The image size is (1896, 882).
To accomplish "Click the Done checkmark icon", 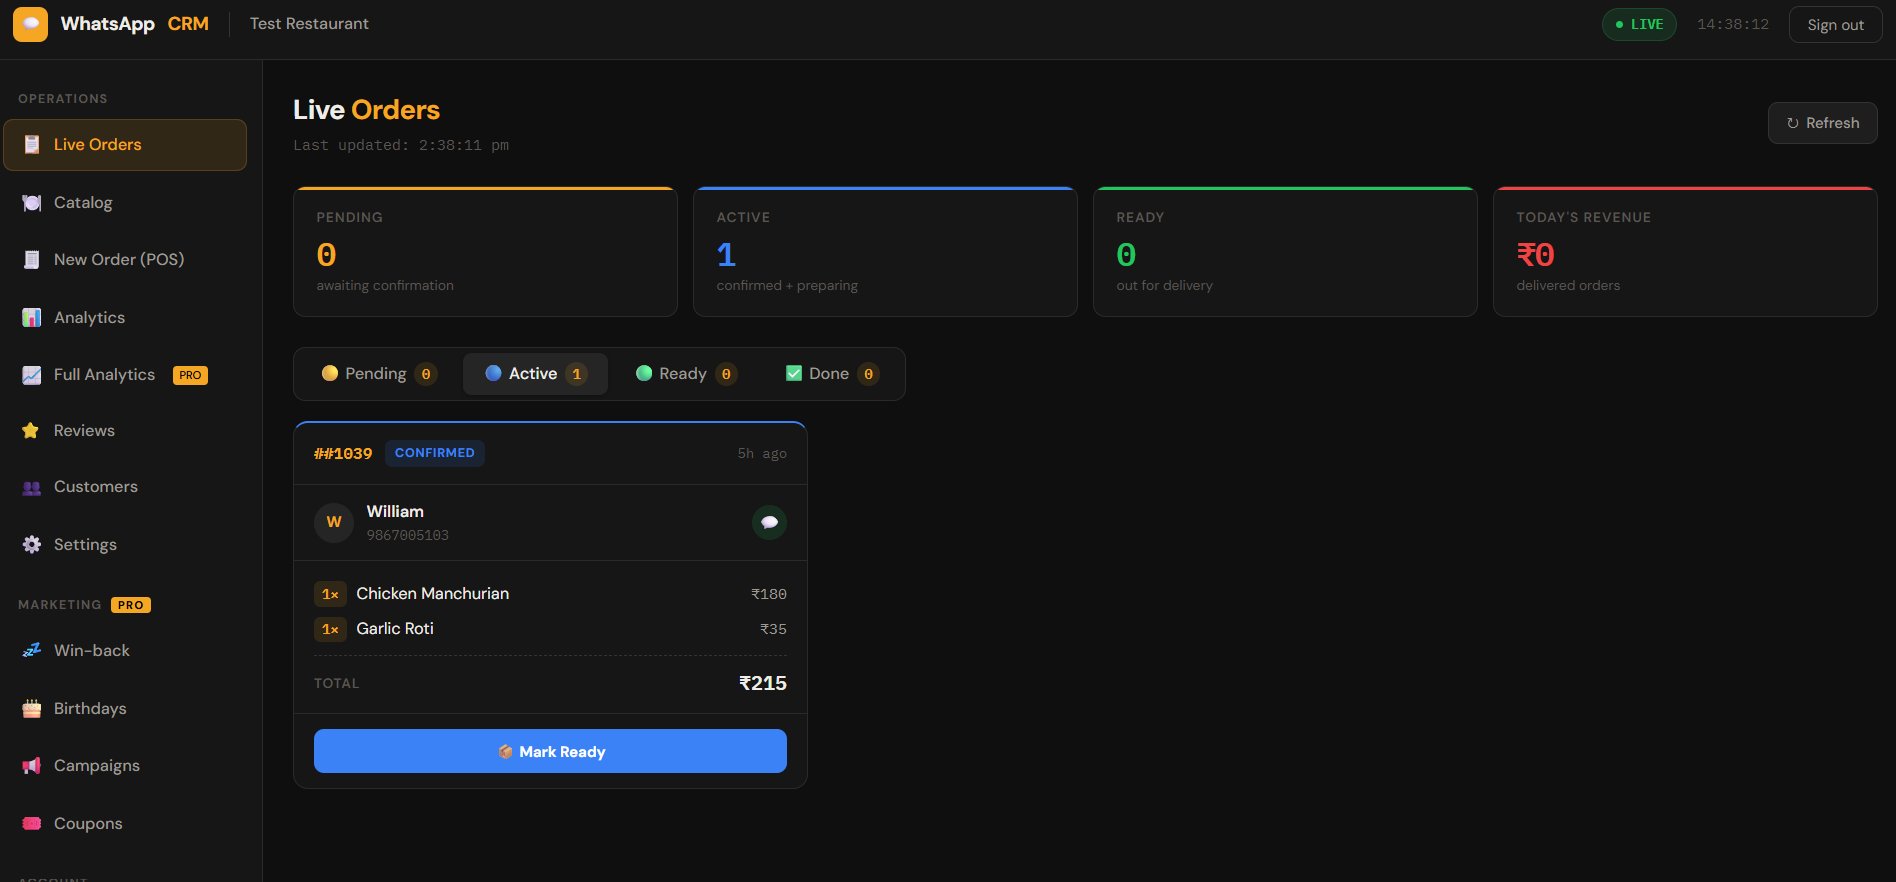I will (x=794, y=373).
